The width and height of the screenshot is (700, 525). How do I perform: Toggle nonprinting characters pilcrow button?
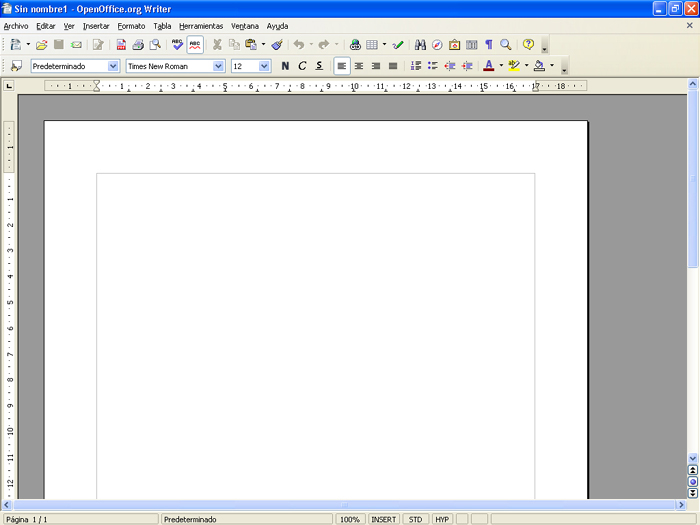pos(489,45)
